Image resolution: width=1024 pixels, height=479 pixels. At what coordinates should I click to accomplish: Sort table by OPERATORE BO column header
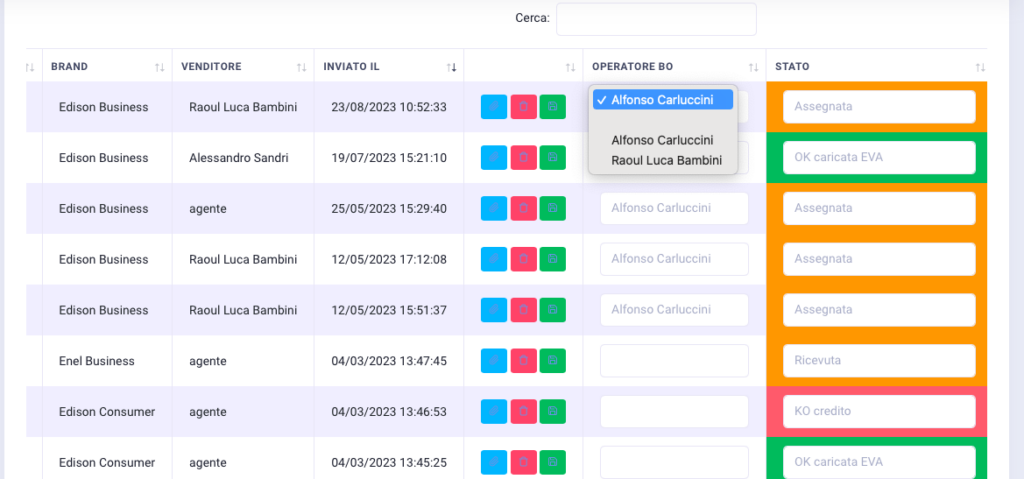coord(675,67)
